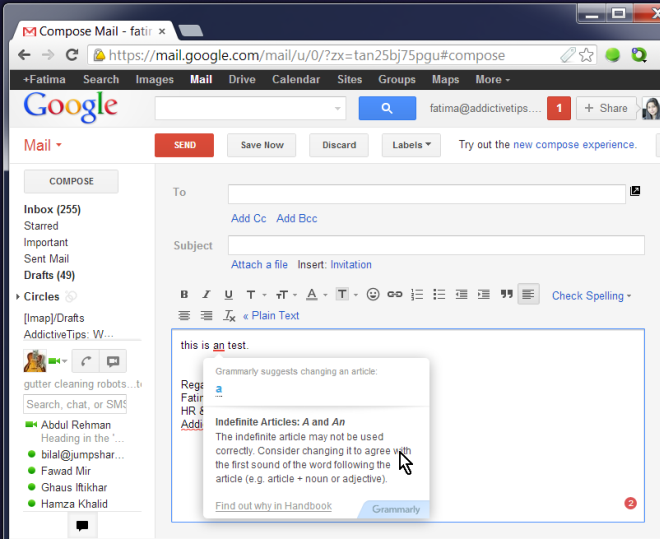Remove formatting with the Tx icon
Image resolution: width=660 pixels, height=539 pixels.
(229, 316)
